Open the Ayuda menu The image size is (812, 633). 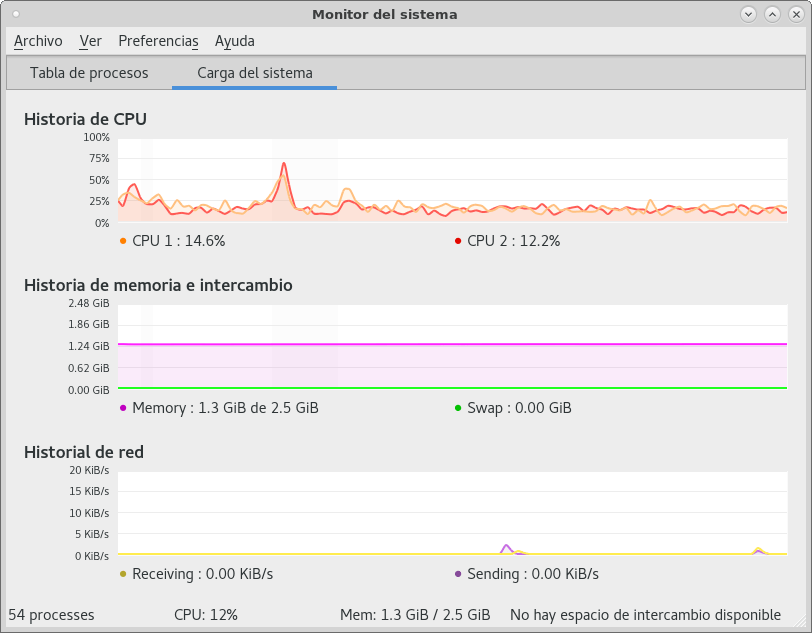pyautogui.click(x=235, y=41)
